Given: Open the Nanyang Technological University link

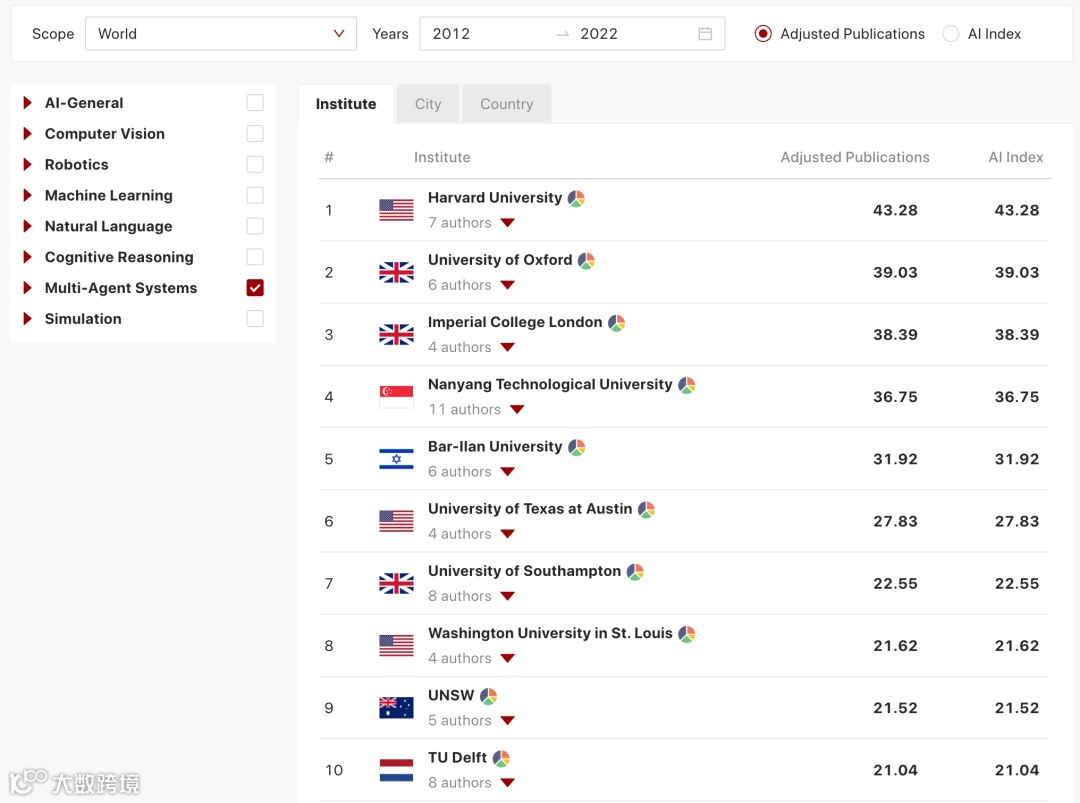Looking at the screenshot, I should point(550,384).
